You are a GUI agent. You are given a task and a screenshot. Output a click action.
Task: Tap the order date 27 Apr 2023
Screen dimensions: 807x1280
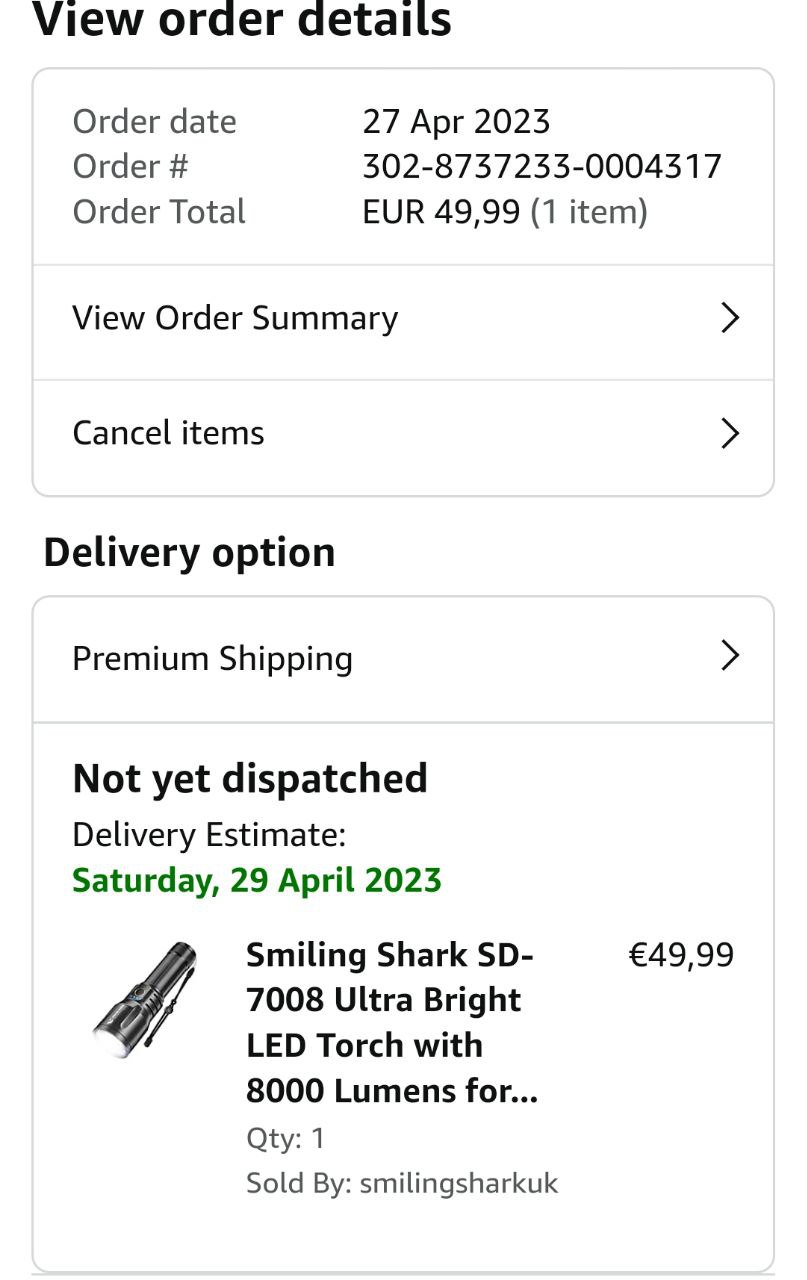[456, 122]
